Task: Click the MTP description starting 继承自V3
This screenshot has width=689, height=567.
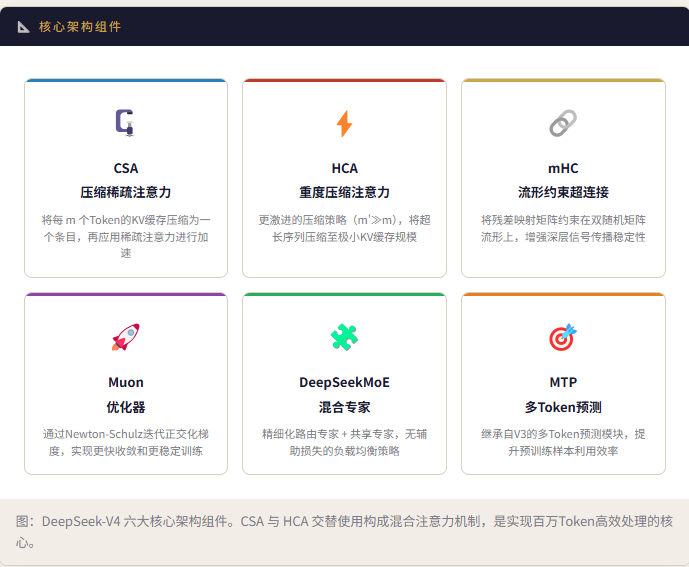Action: coord(563,442)
